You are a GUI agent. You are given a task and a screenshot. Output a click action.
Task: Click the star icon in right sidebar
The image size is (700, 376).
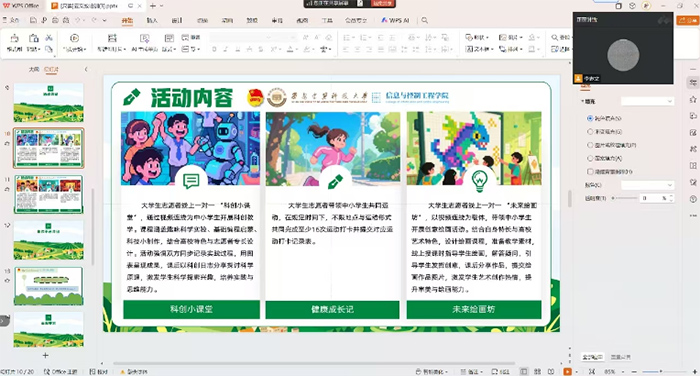coord(693,99)
